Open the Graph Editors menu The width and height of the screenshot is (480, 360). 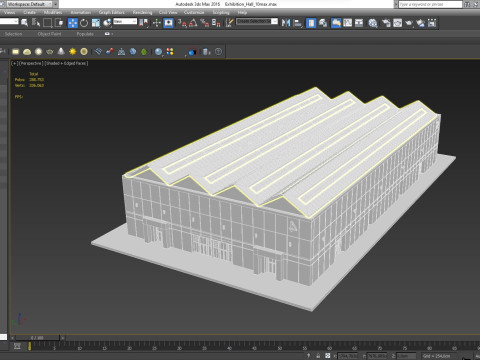click(111, 12)
